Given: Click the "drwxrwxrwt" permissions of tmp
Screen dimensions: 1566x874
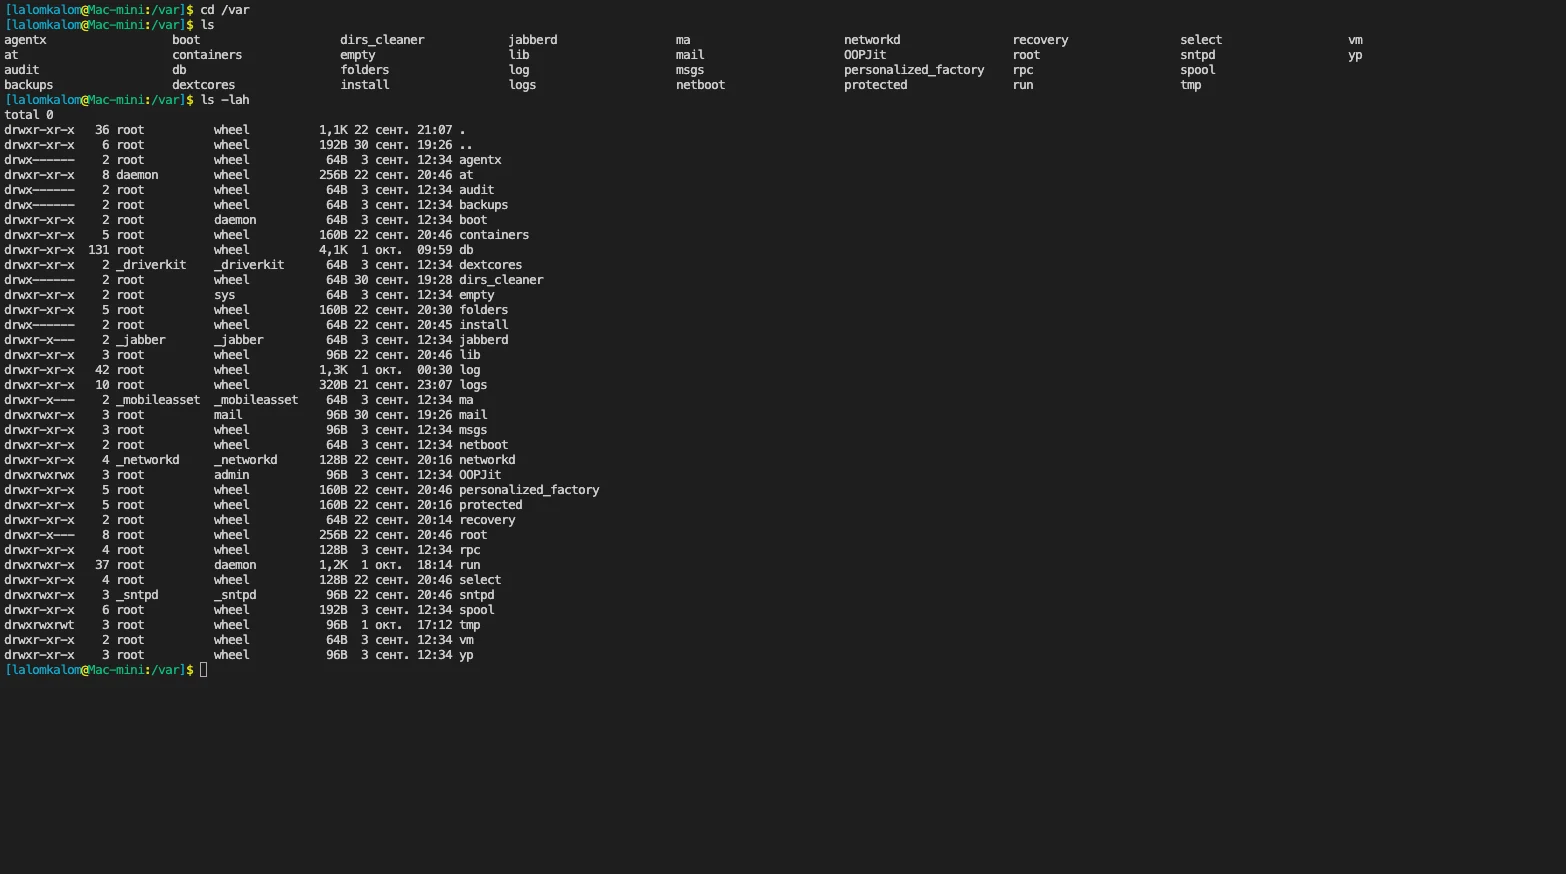Looking at the screenshot, I should (x=39, y=625).
